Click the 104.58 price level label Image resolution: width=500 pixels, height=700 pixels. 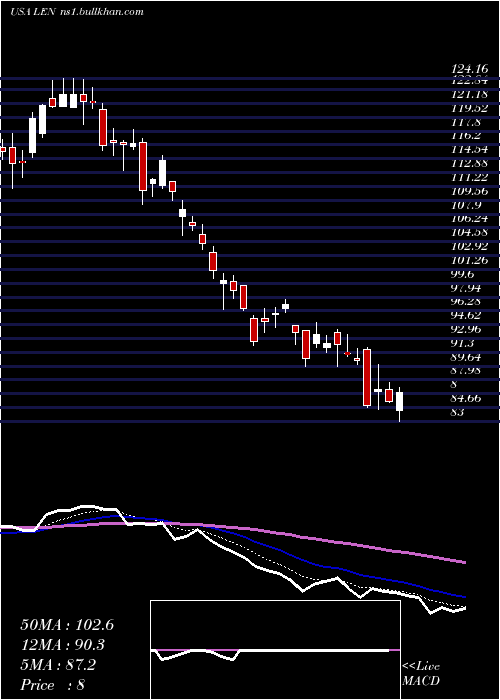pos(469,233)
